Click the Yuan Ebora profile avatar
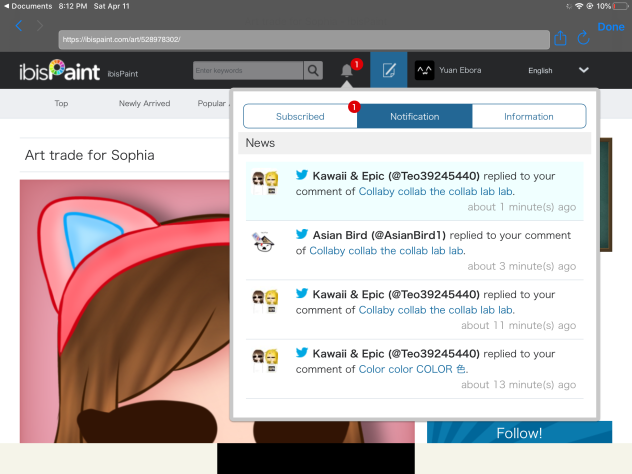 [x=424, y=71]
